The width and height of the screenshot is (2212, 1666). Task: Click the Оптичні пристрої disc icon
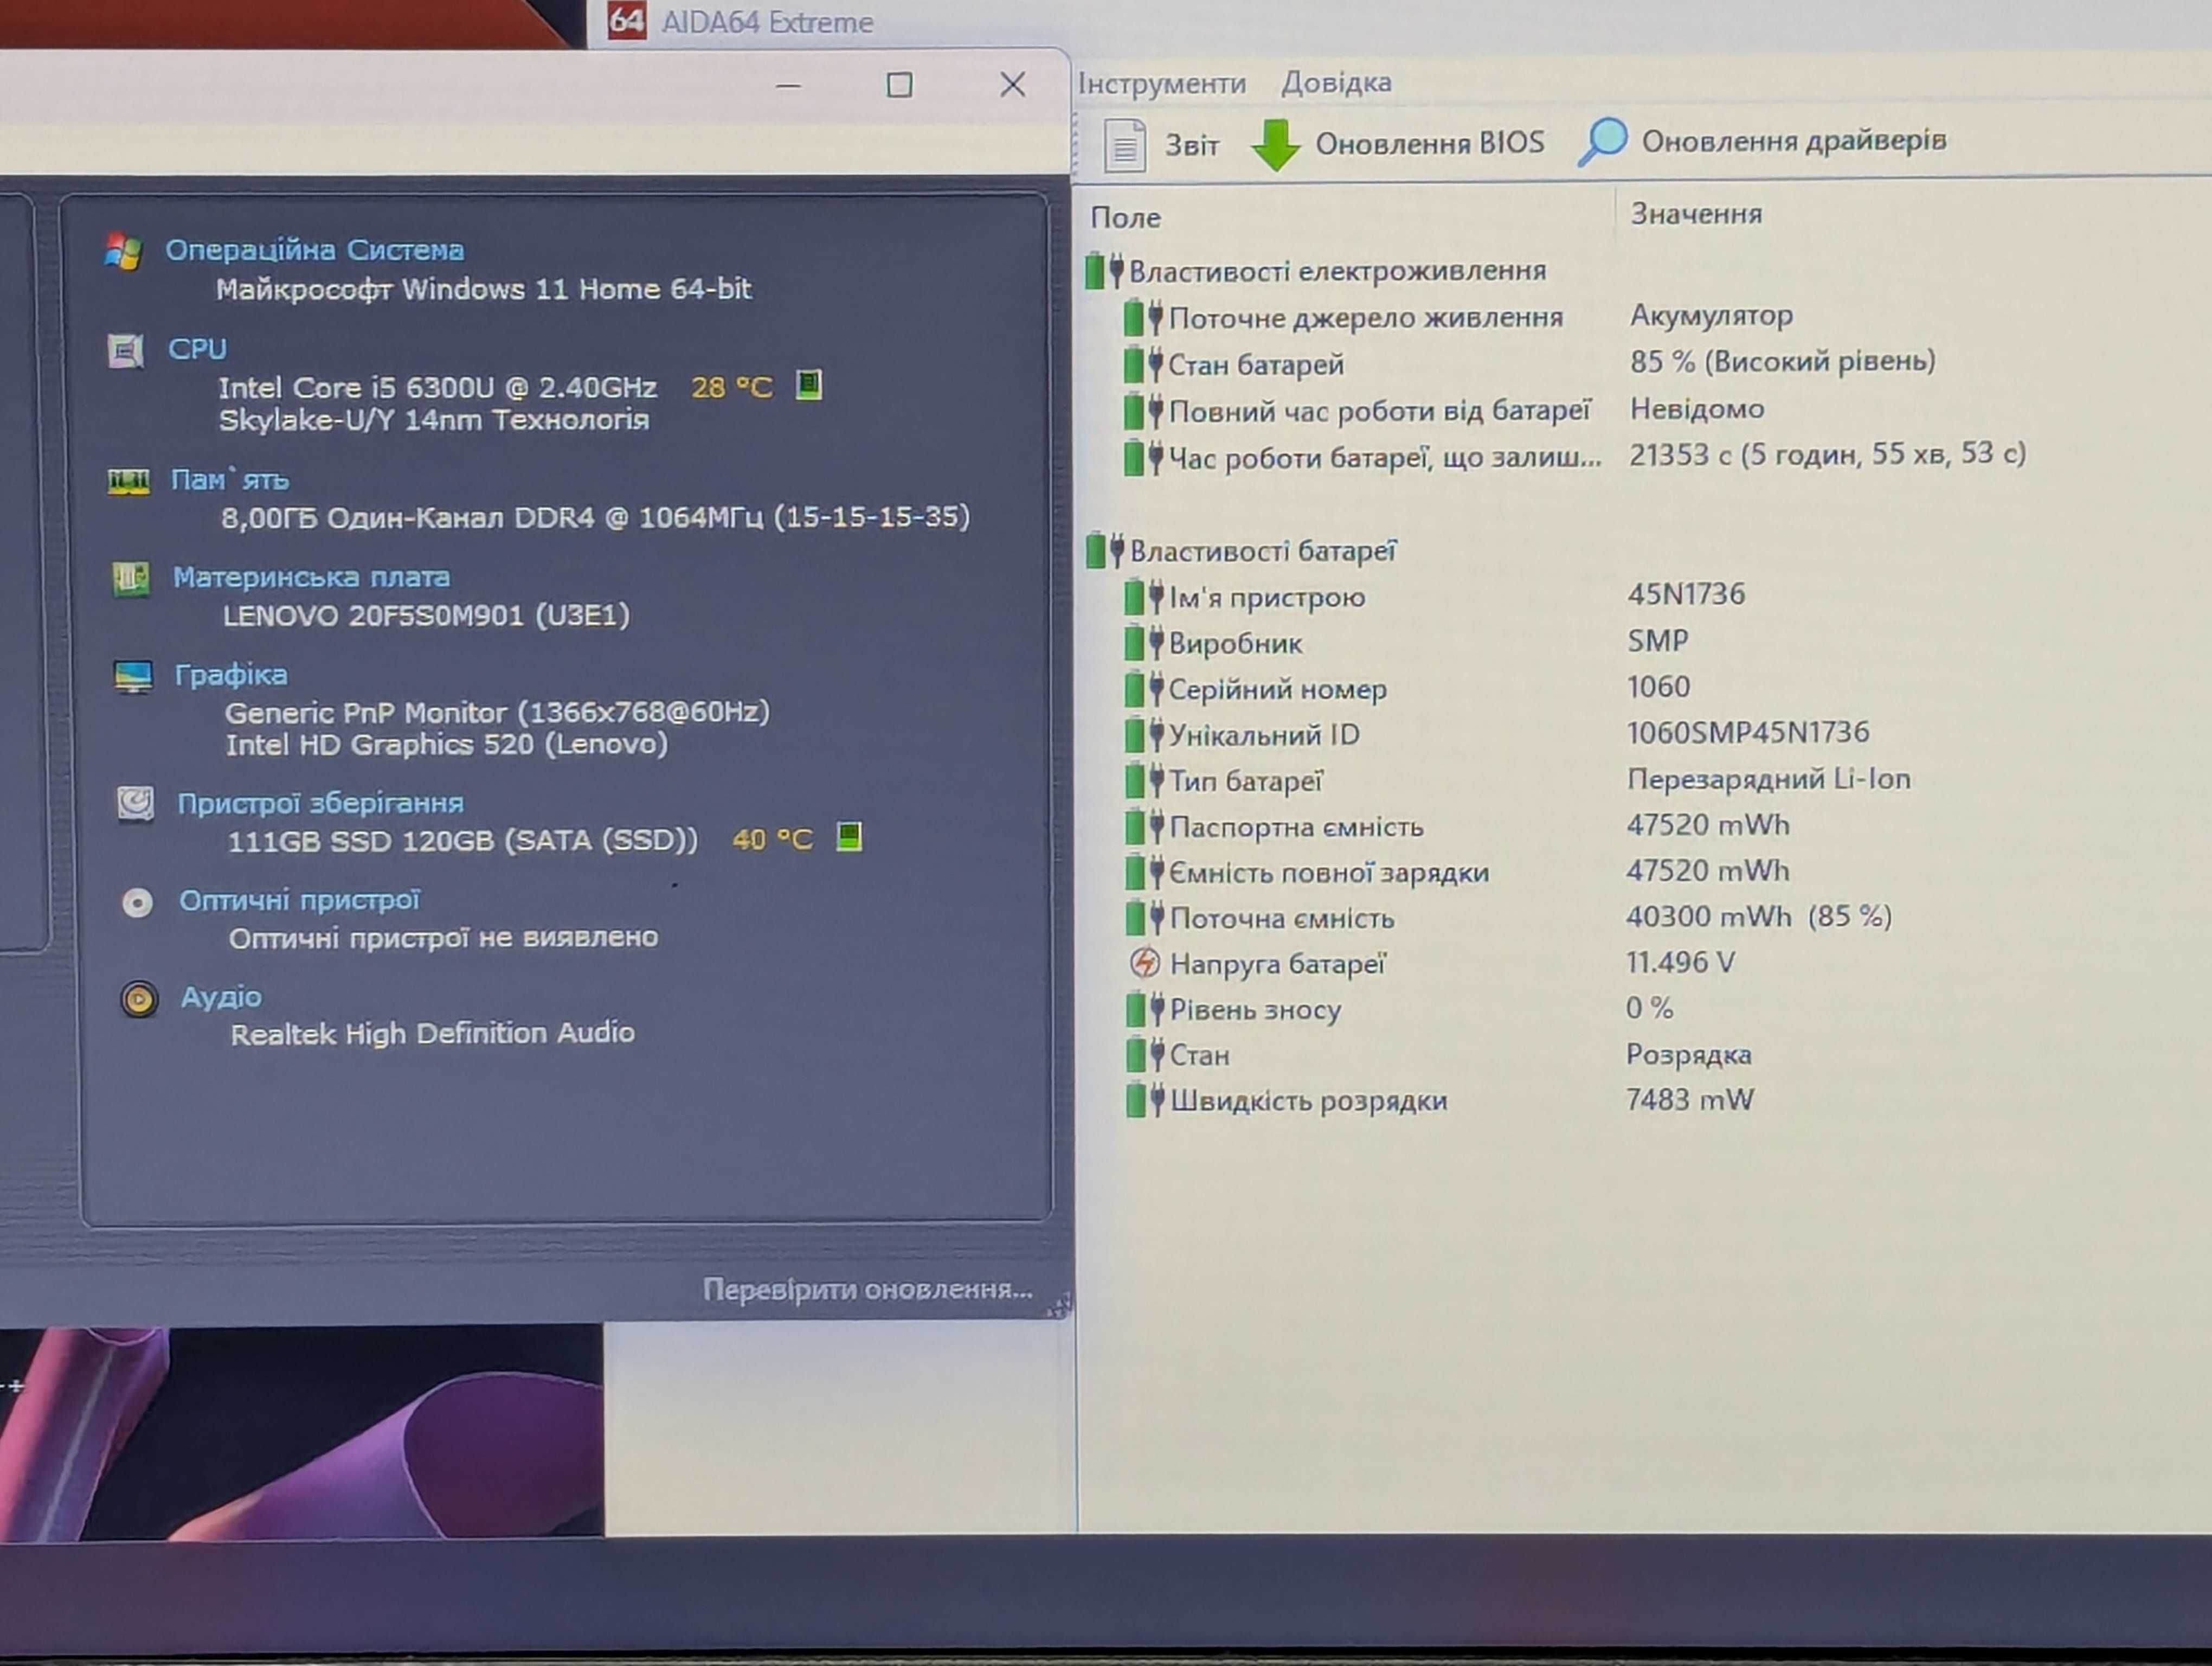click(x=137, y=903)
